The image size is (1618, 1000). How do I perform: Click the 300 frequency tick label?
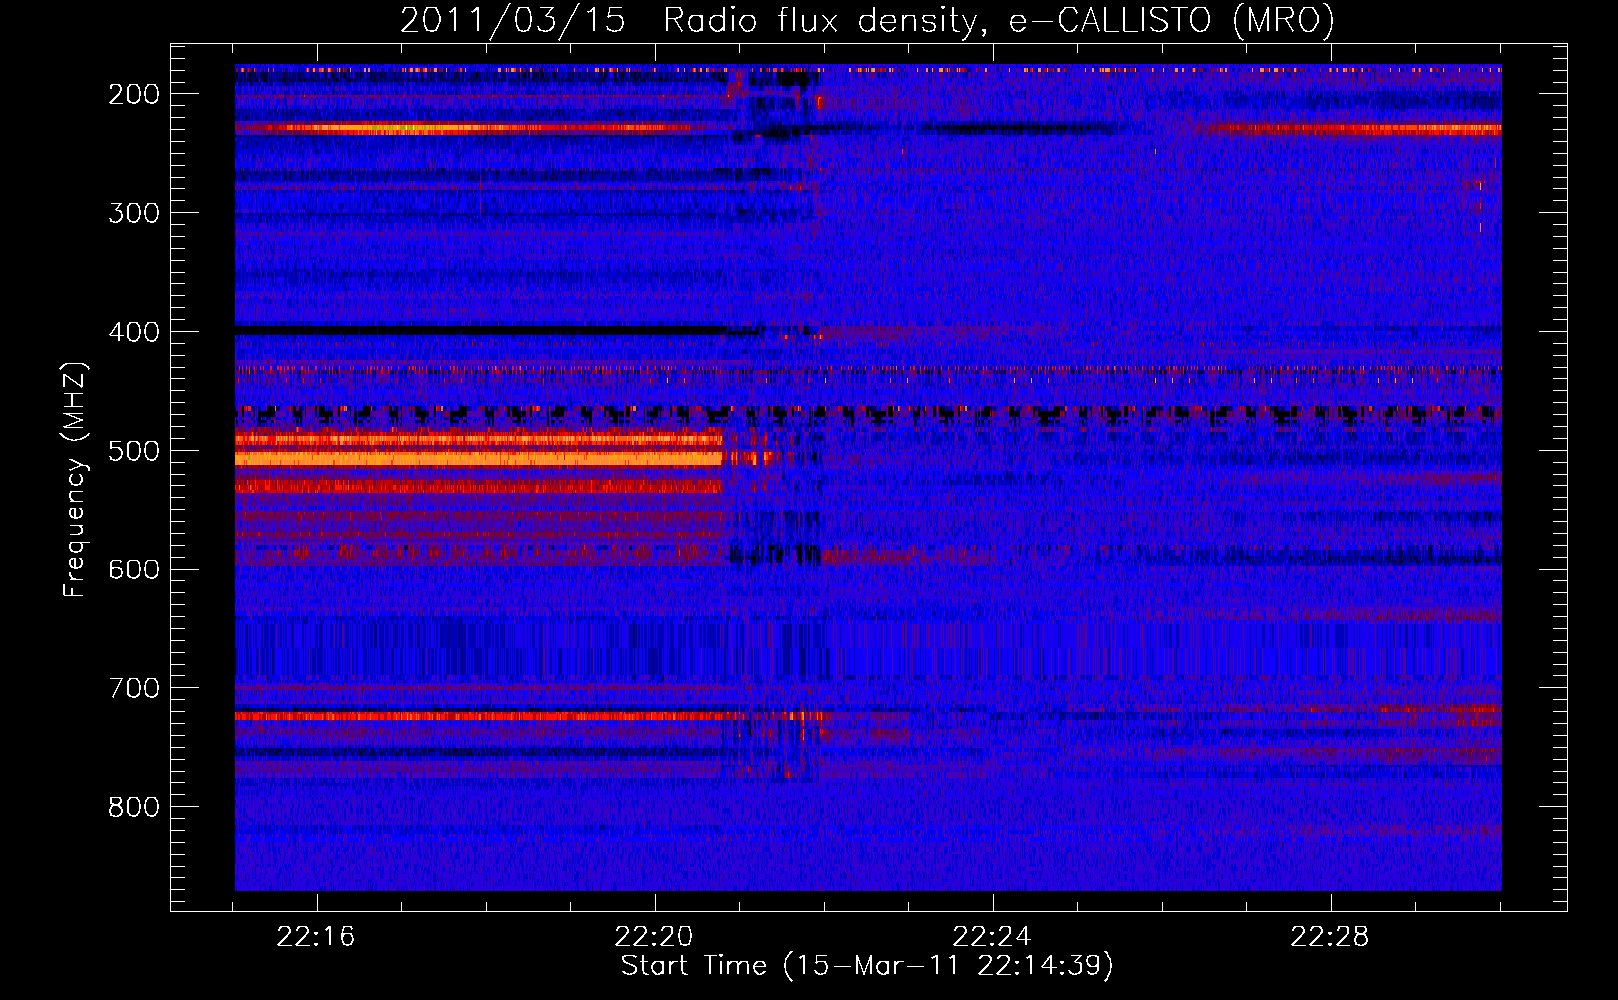coord(134,213)
